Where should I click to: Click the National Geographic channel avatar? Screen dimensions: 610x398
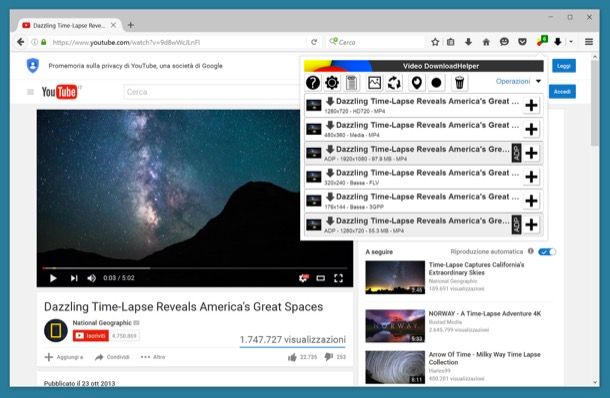coord(56,330)
